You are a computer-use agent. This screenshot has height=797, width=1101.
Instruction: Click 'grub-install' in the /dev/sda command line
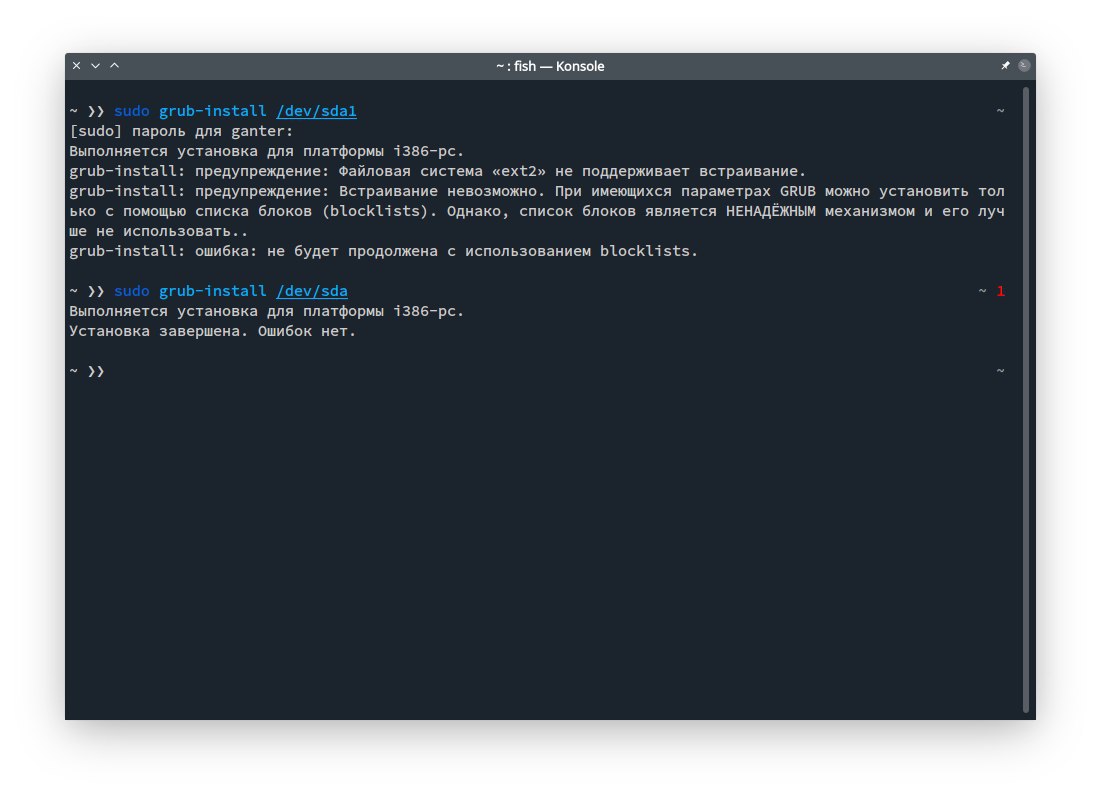(x=213, y=291)
